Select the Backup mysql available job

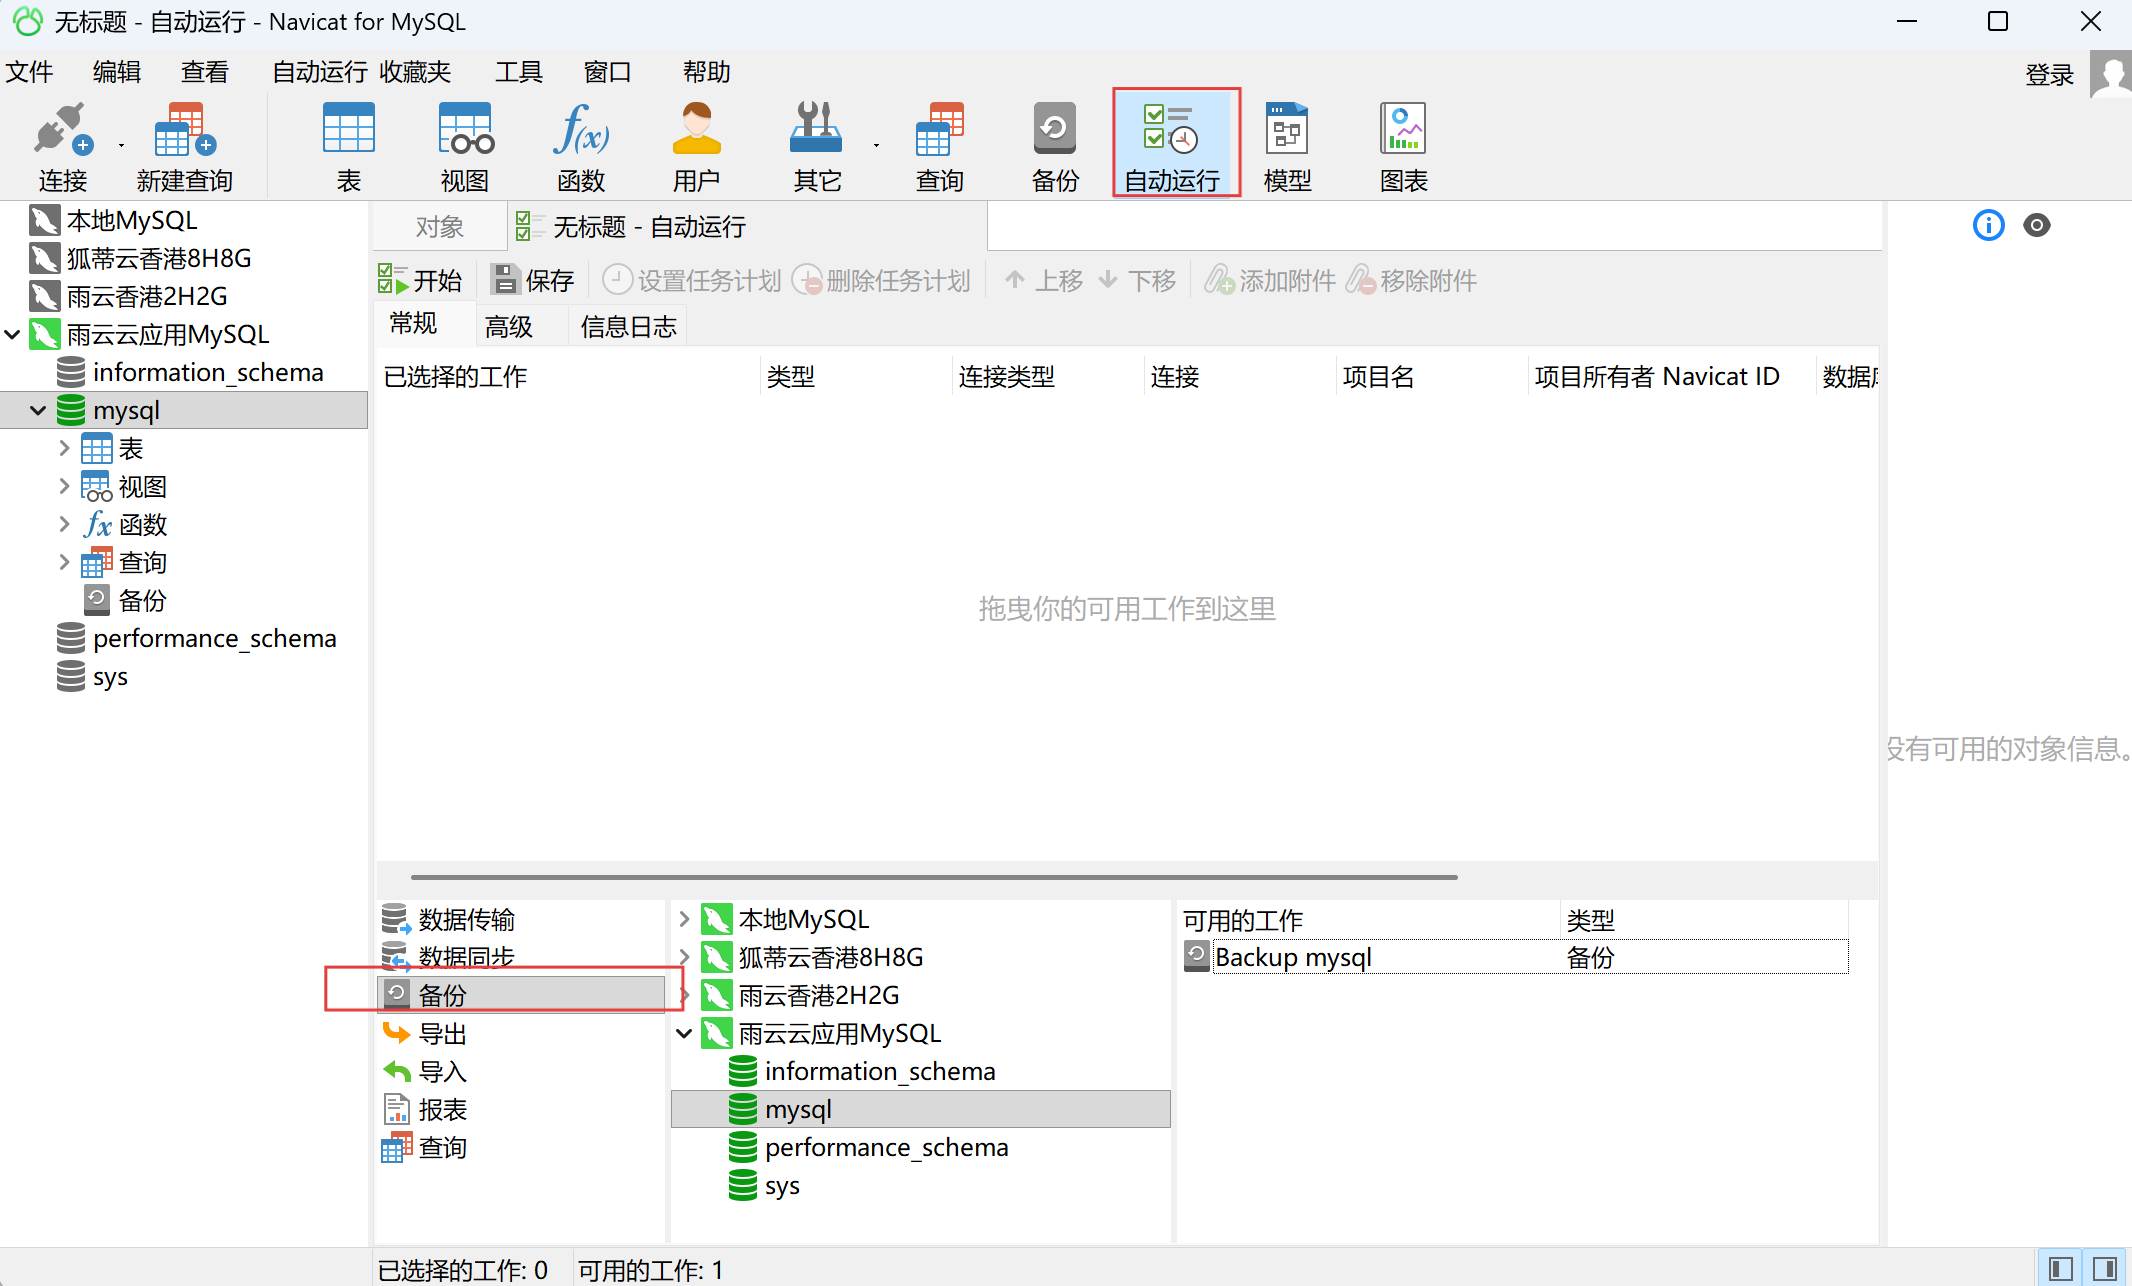tap(1292, 957)
